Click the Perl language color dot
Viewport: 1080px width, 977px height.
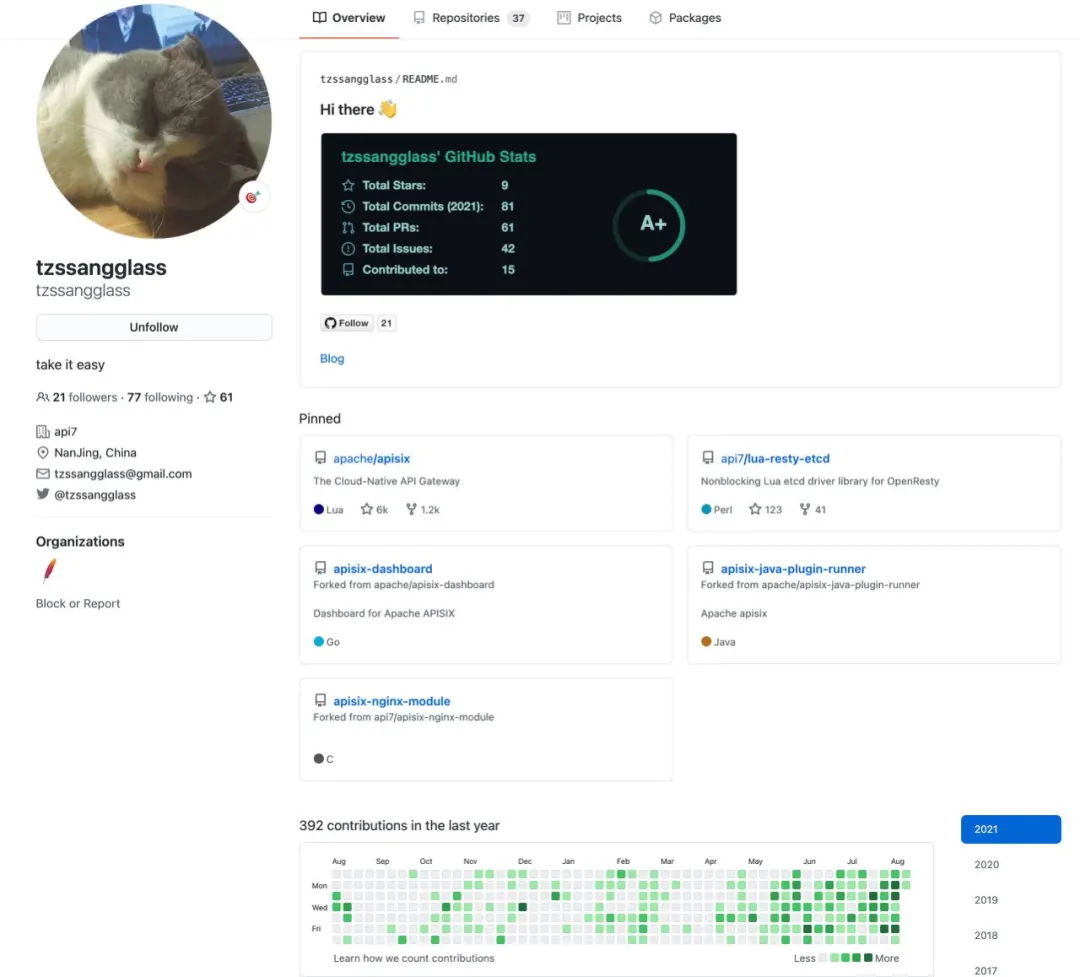[x=706, y=510]
